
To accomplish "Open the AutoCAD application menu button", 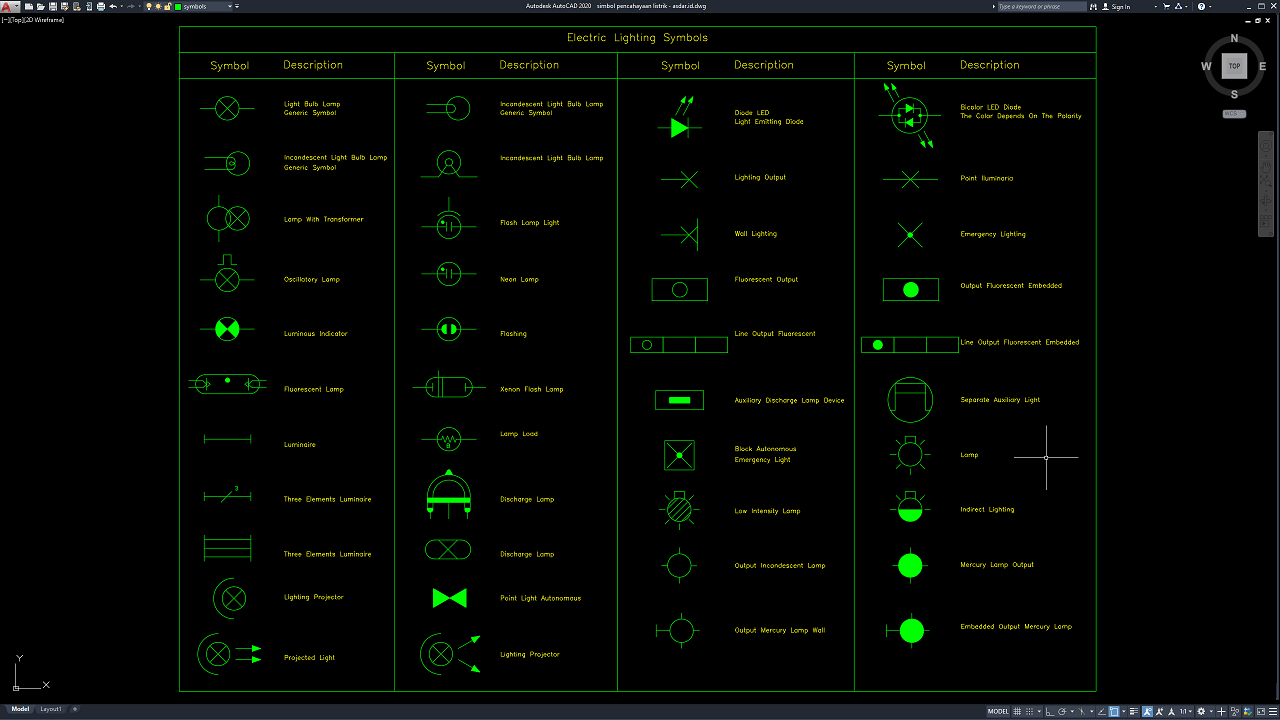I will coord(8,6).
